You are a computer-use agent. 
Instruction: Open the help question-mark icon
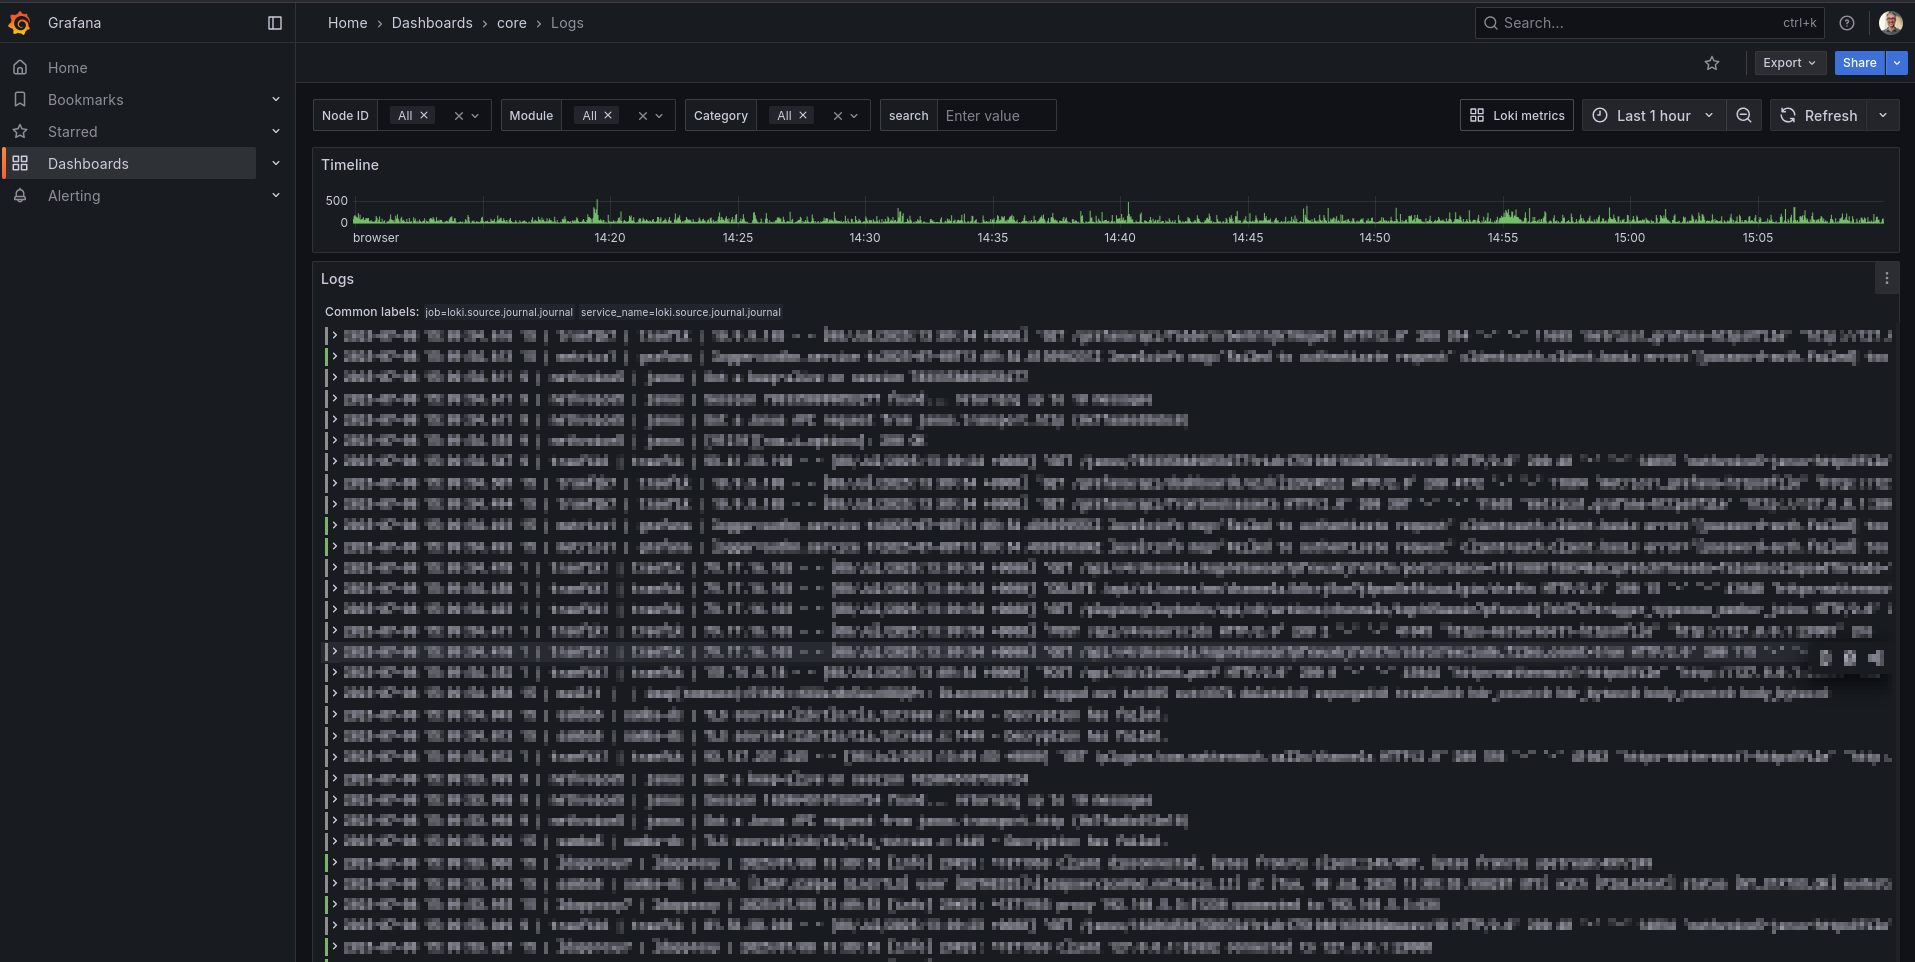[1847, 23]
